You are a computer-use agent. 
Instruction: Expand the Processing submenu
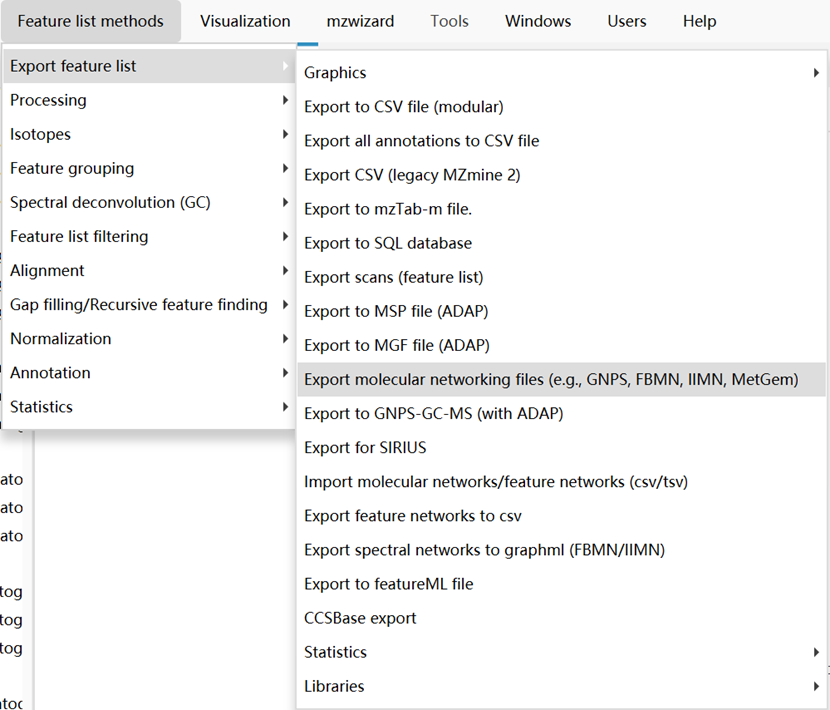tap(48, 100)
